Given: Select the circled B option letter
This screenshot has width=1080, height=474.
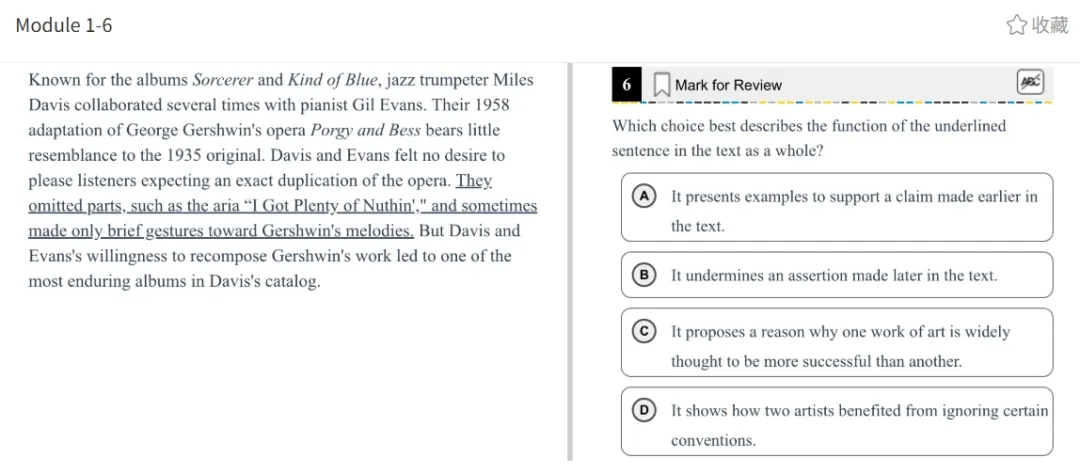Looking at the screenshot, I should coord(645,275).
